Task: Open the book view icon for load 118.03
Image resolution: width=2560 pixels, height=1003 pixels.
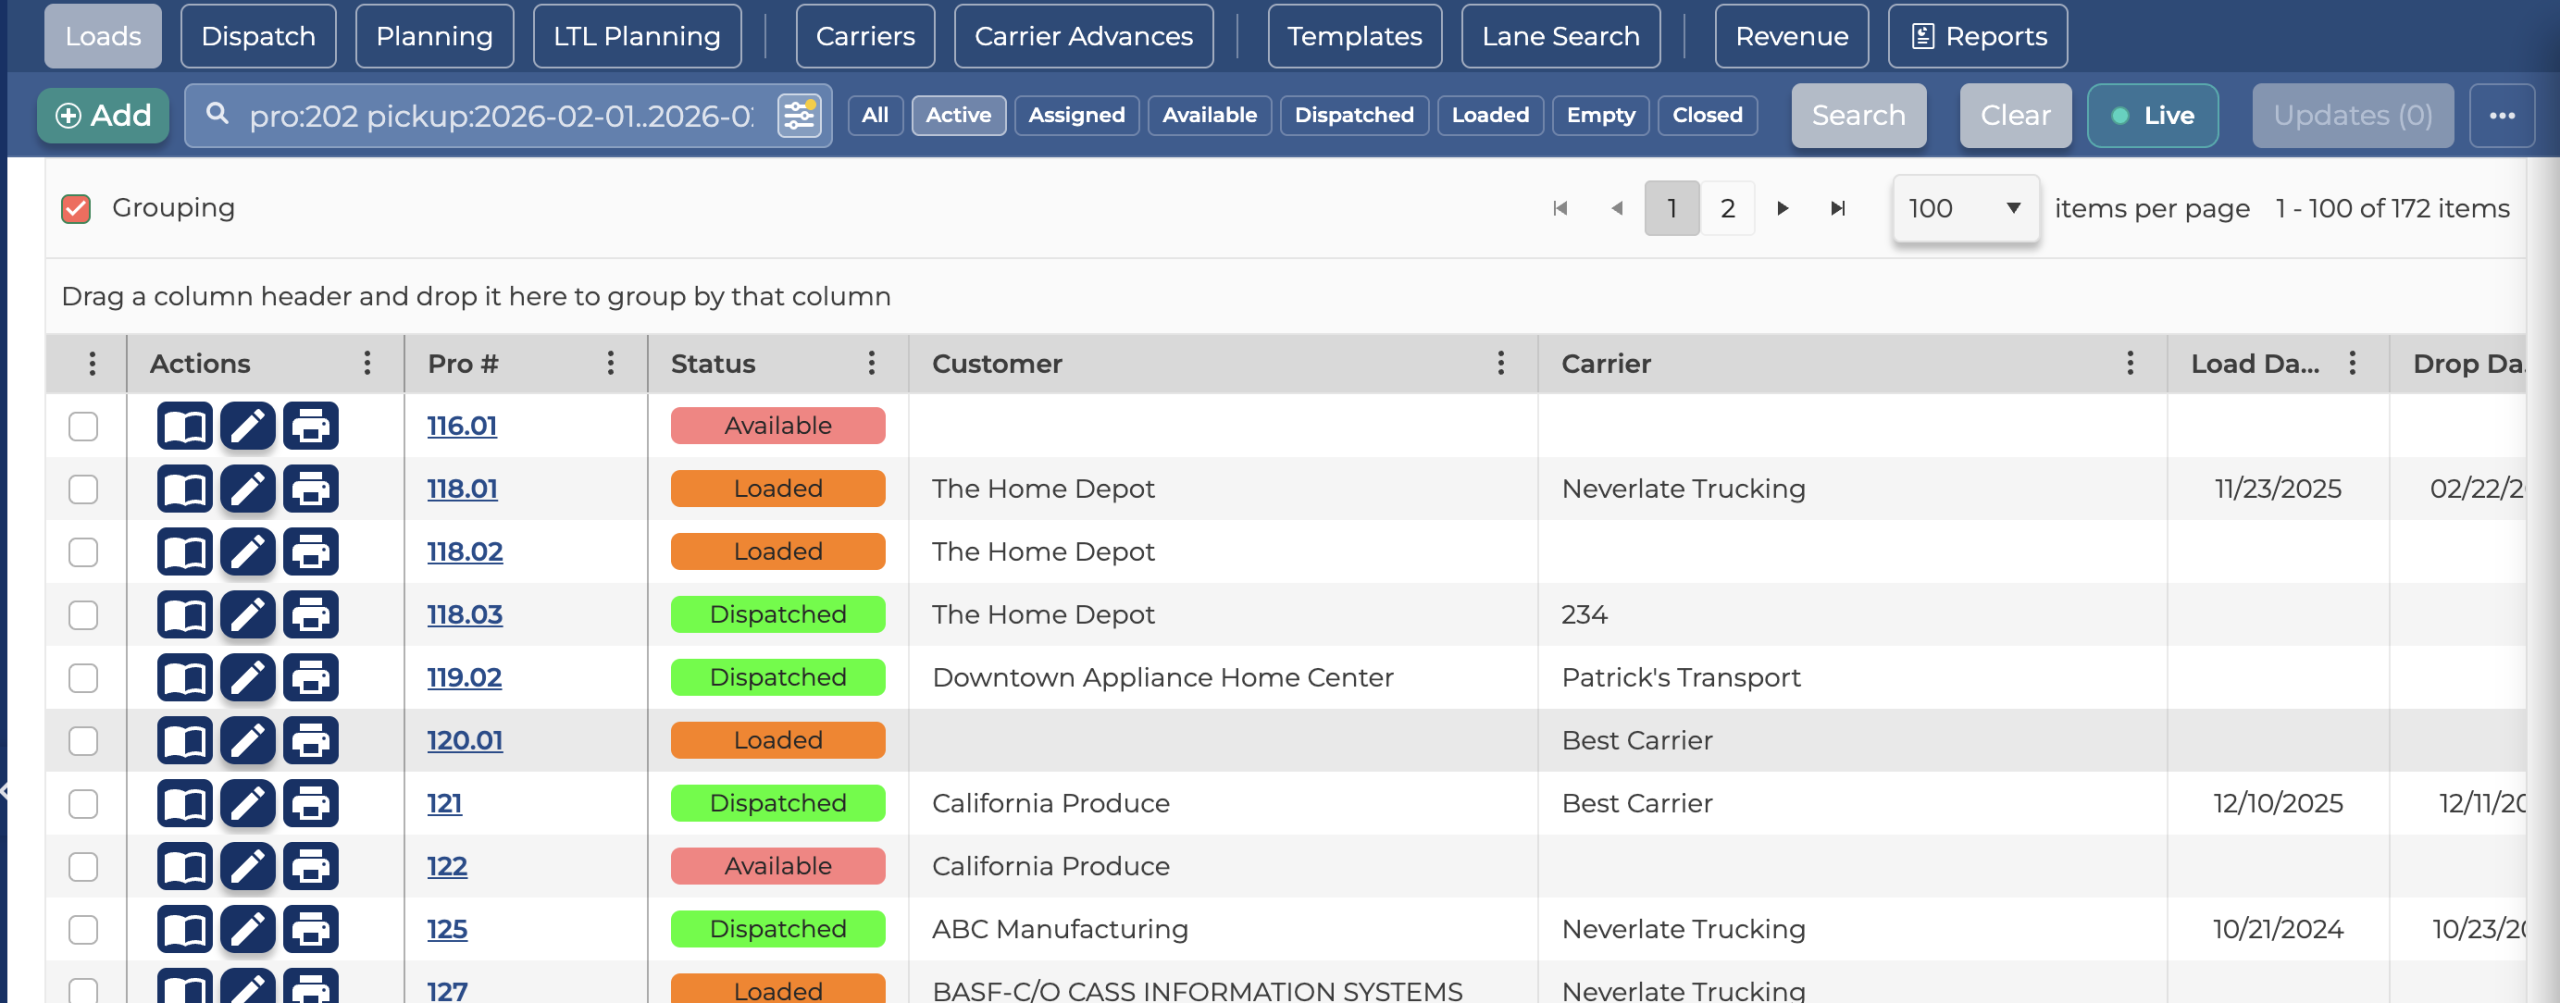Action: pyautogui.click(x=185, y=615)
